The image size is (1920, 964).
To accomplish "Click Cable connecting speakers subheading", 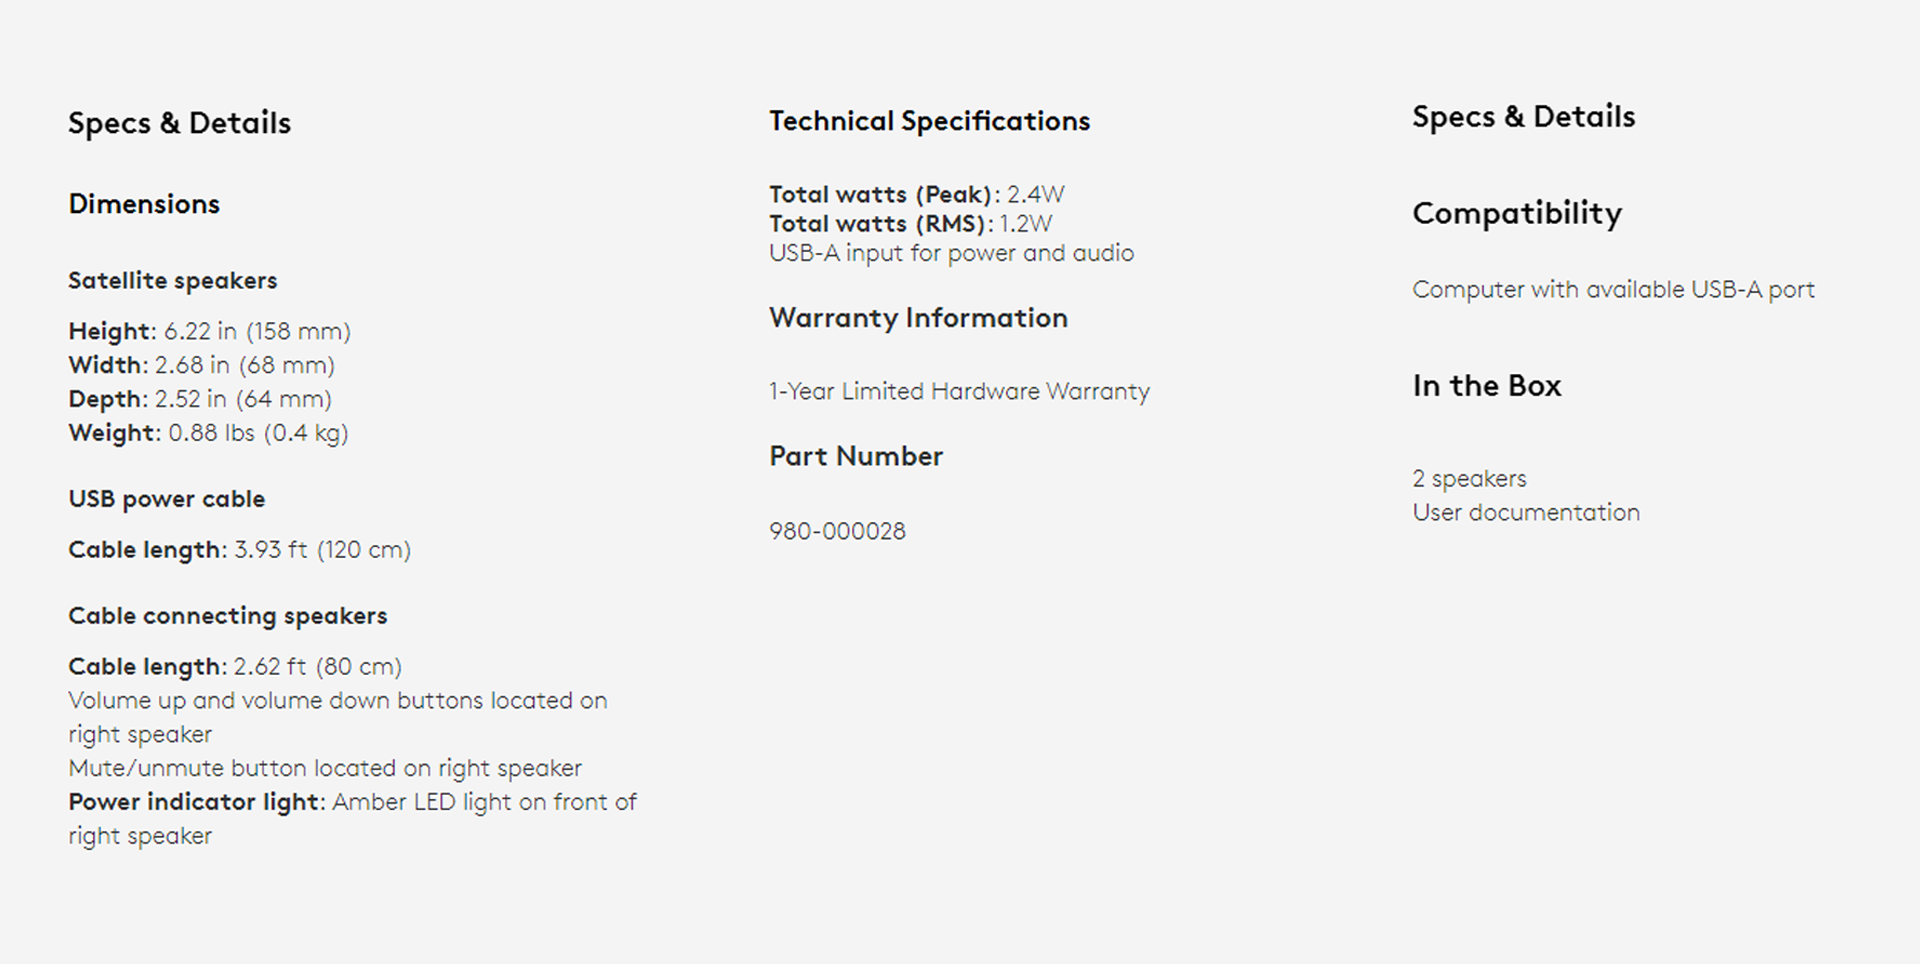I will tap(227, 616).
